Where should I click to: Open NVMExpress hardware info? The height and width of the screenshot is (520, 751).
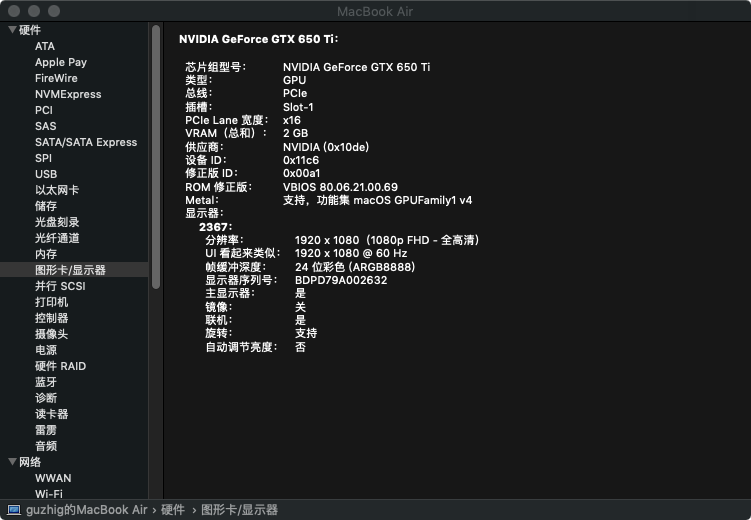pos(68,94)
